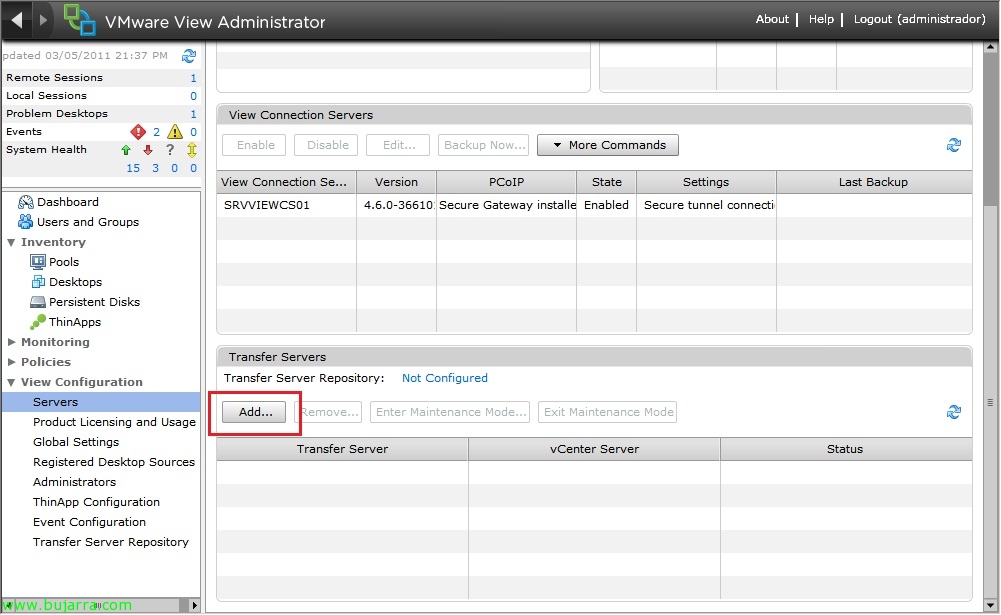
Task: Sort by the State column header
Action: (x=606, y=183)
